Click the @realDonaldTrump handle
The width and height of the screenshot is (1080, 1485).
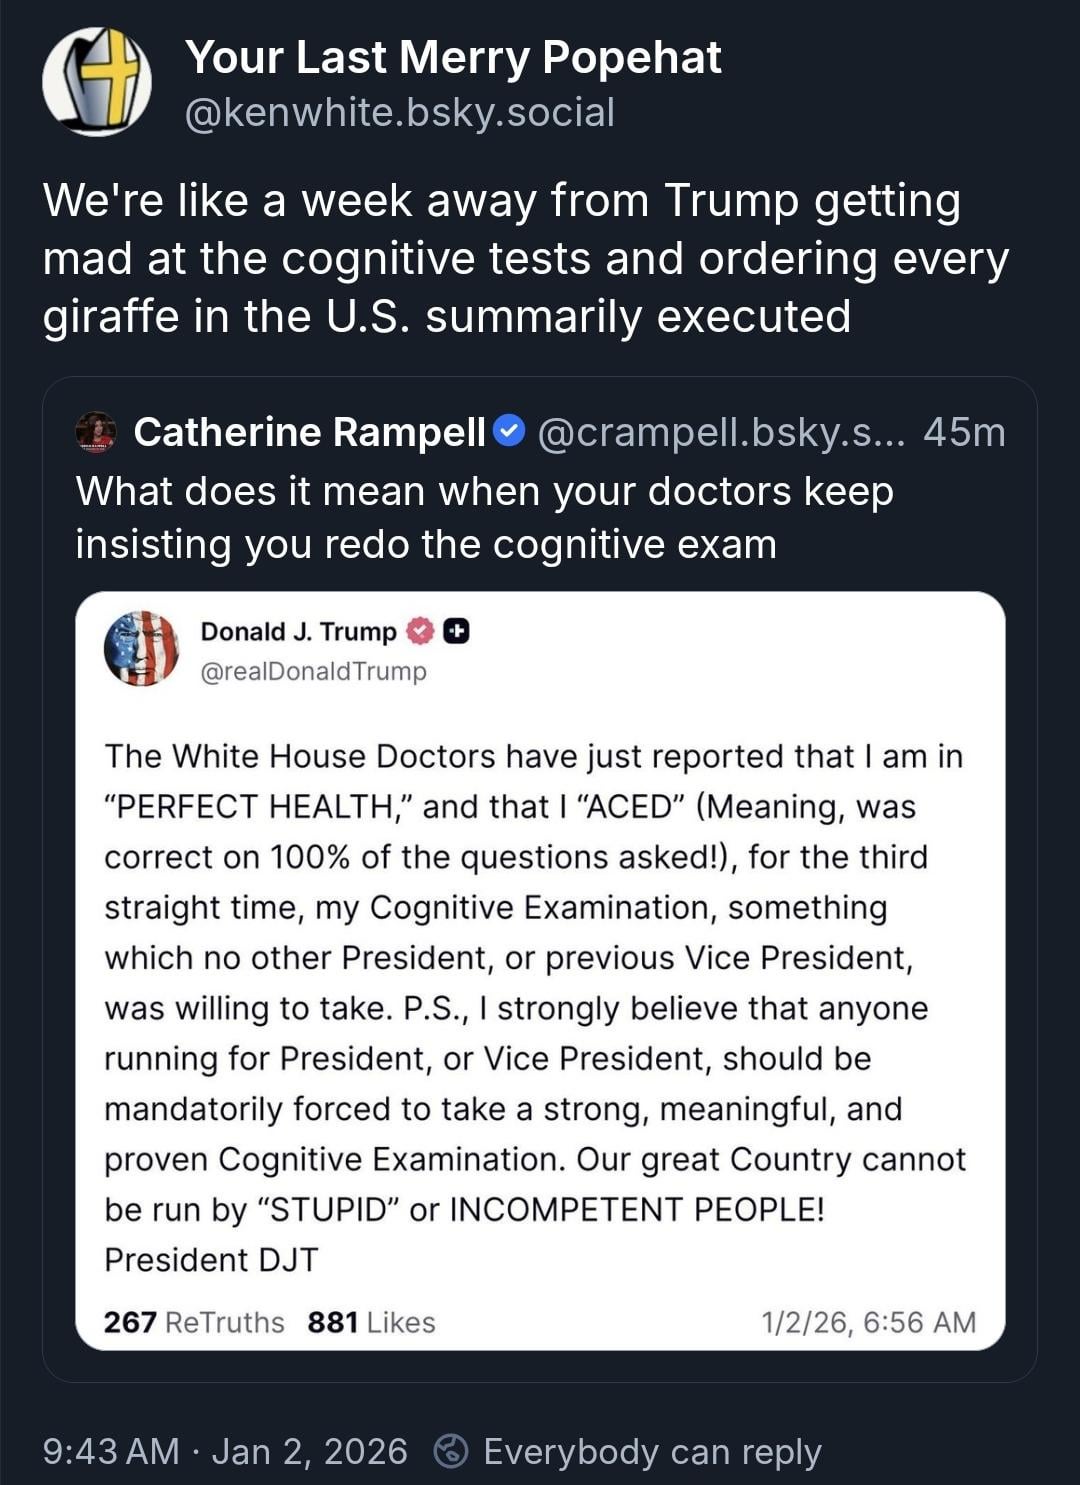tap(313, 671)
